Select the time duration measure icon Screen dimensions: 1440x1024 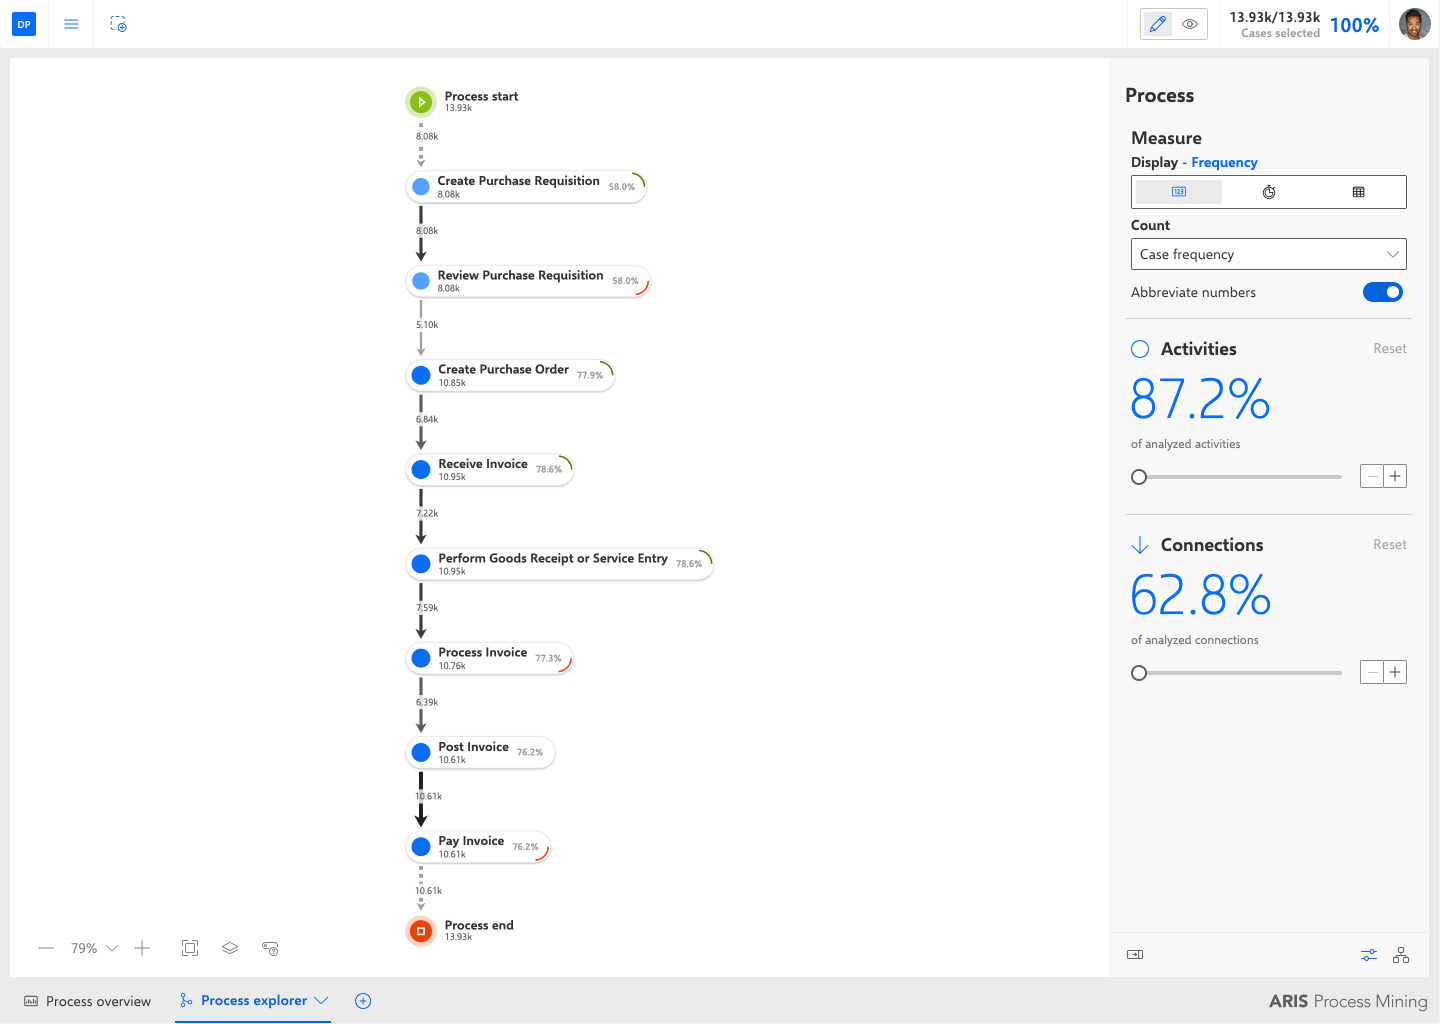pyautogui.click(x=1268, y=192)
